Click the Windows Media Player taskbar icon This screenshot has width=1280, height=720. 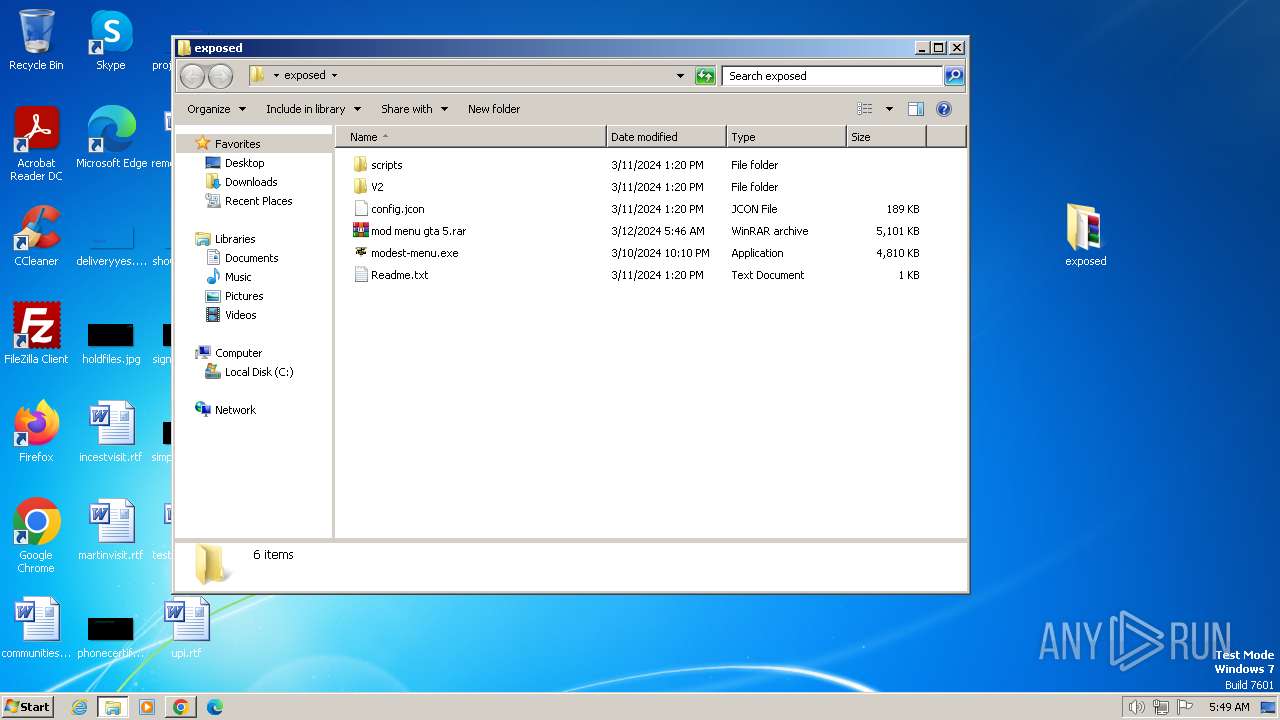[x=147, y=707]
